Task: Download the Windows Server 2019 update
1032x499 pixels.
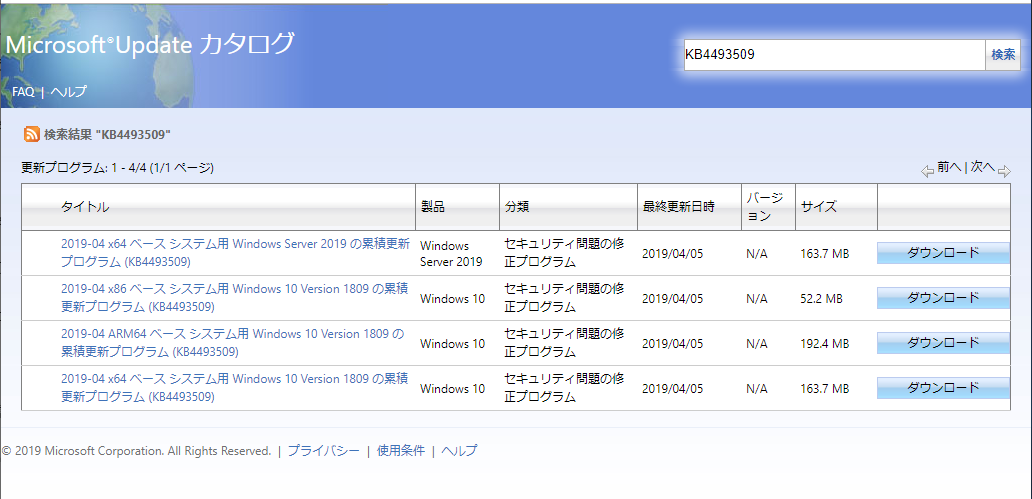Action: [943, 253]
